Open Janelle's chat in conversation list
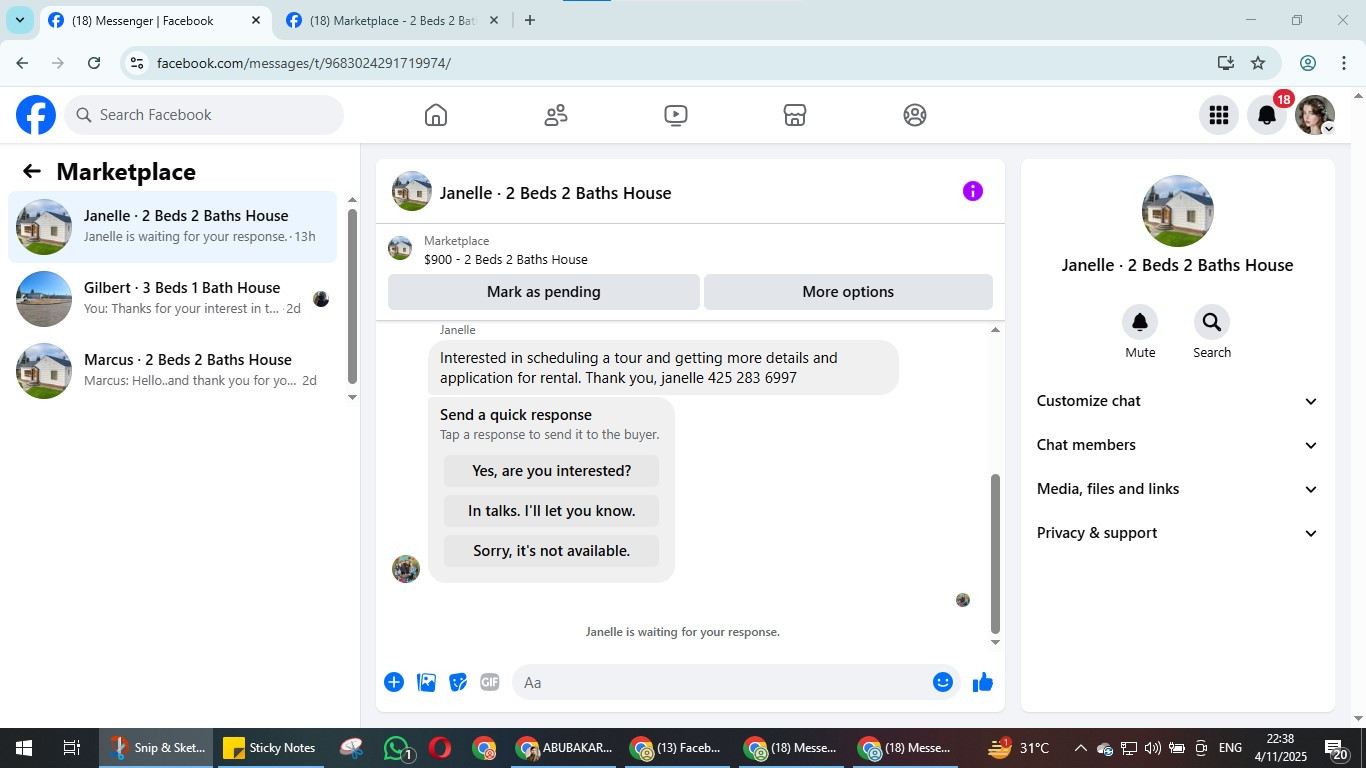1366x768 pixels. click(x=172, y=227)
